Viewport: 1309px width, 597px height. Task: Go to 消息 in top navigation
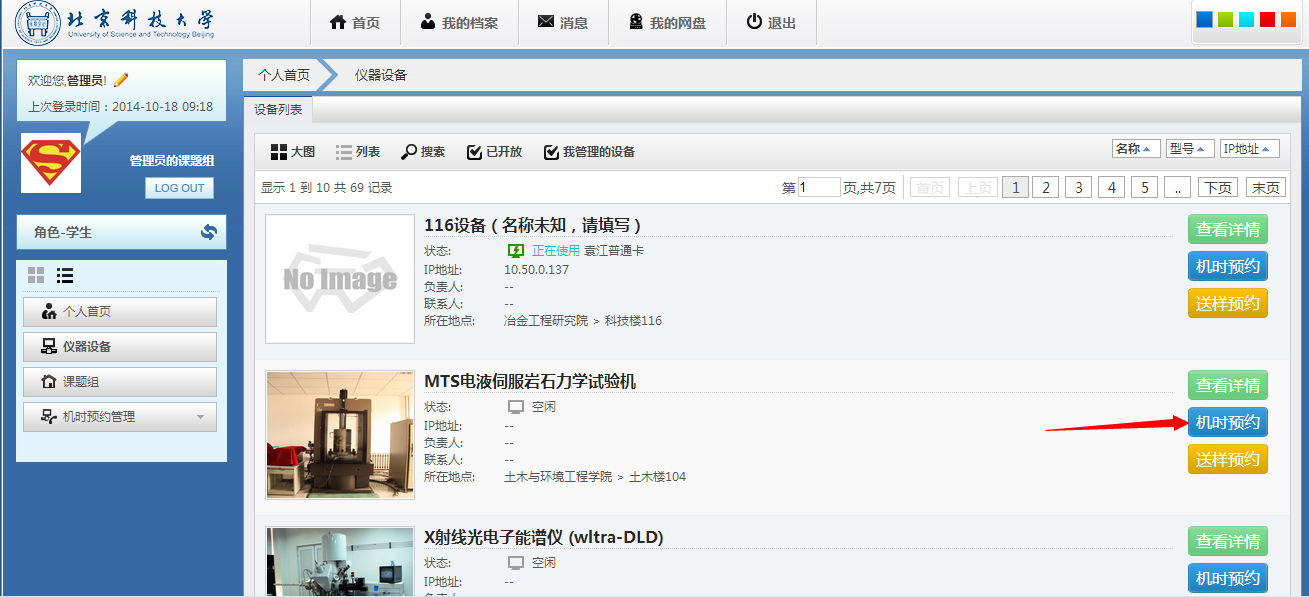563,22
